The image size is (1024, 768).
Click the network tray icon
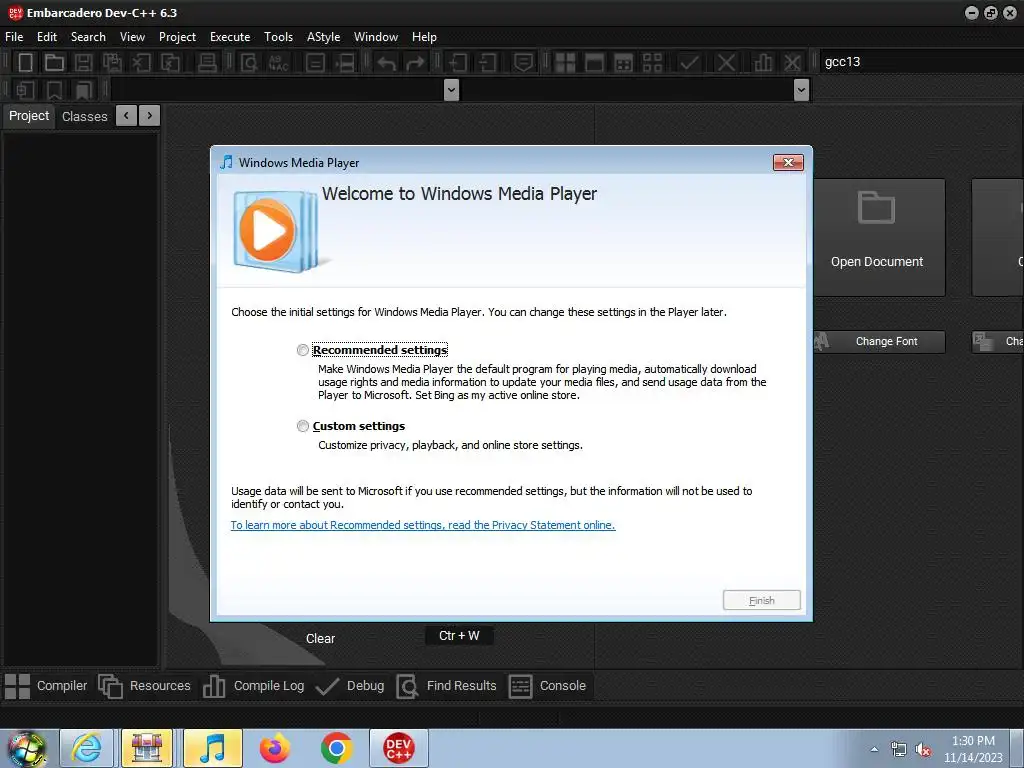(899, 749)
